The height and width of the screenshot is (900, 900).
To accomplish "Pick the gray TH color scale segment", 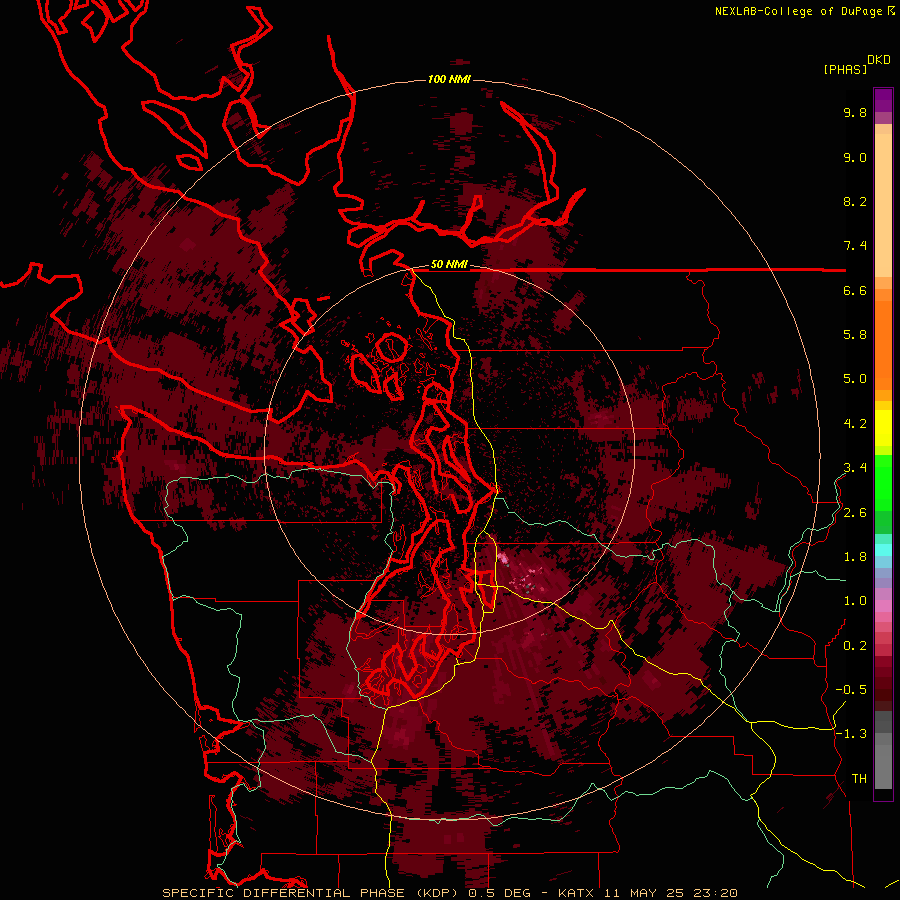I will [x=883, y=767].
